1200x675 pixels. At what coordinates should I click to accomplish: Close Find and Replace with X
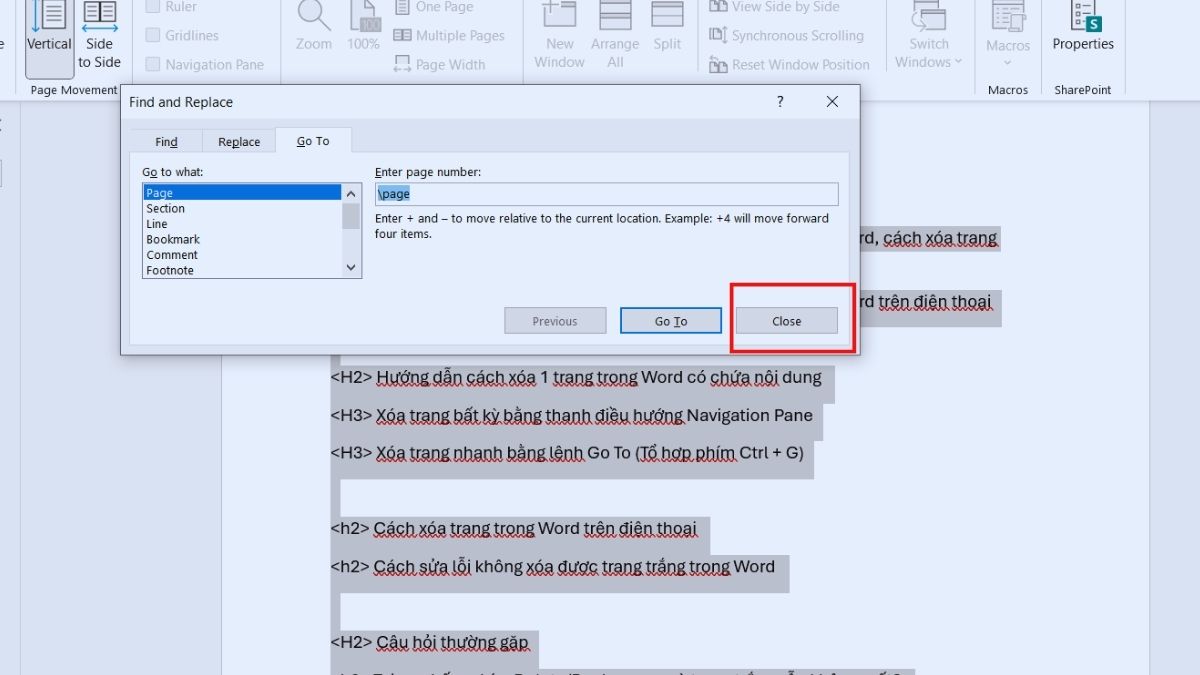click(x=832, y=101)
